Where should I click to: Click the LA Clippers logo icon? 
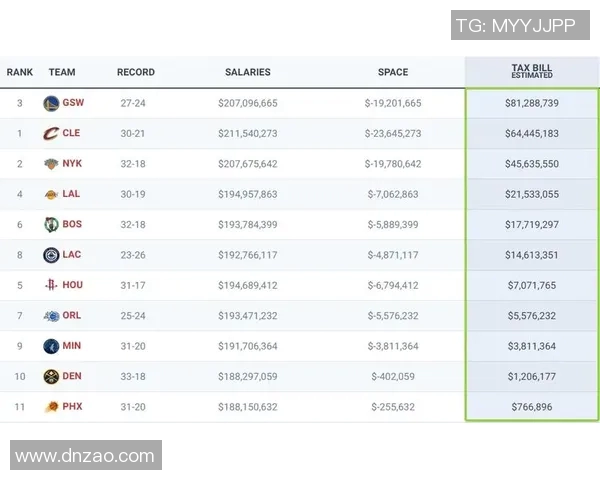[x=51, y=255]
